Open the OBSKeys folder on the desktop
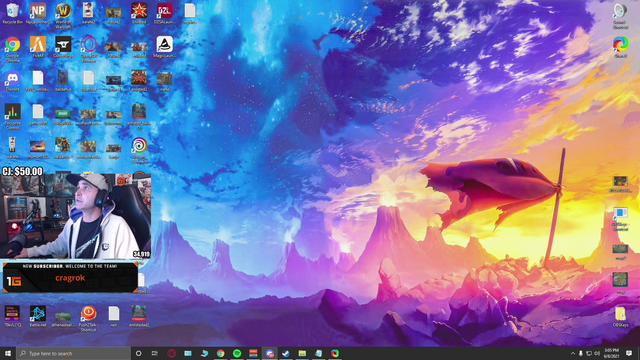Image resolution: width=640 pixels, height=360 pixels. point(620,317)
